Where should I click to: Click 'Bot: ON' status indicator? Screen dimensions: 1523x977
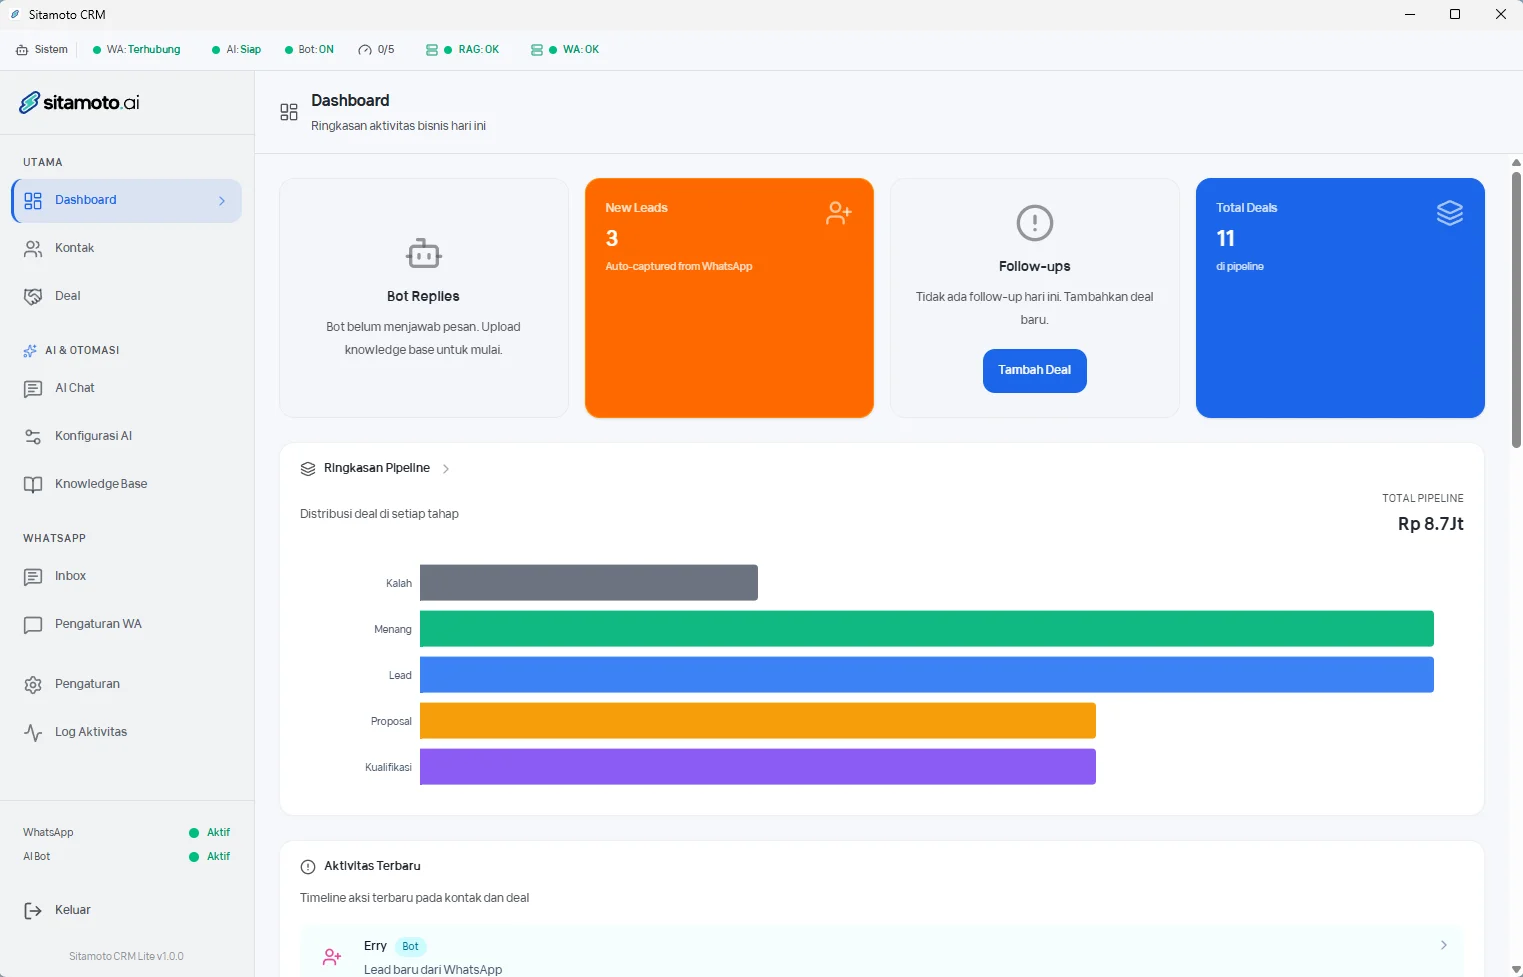[309, 50]
